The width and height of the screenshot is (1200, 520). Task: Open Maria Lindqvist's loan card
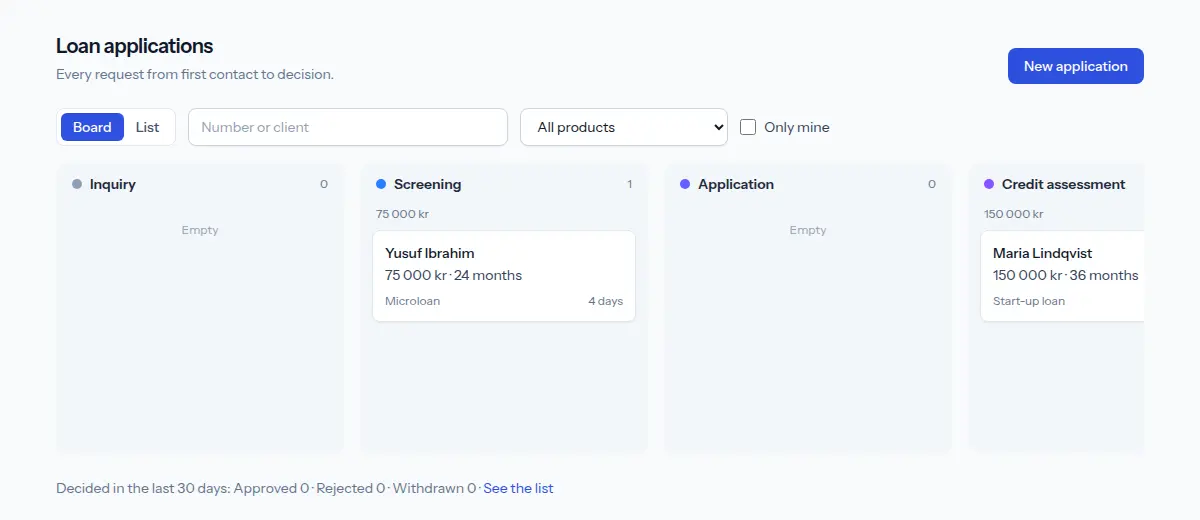[x=1062, y=276]
